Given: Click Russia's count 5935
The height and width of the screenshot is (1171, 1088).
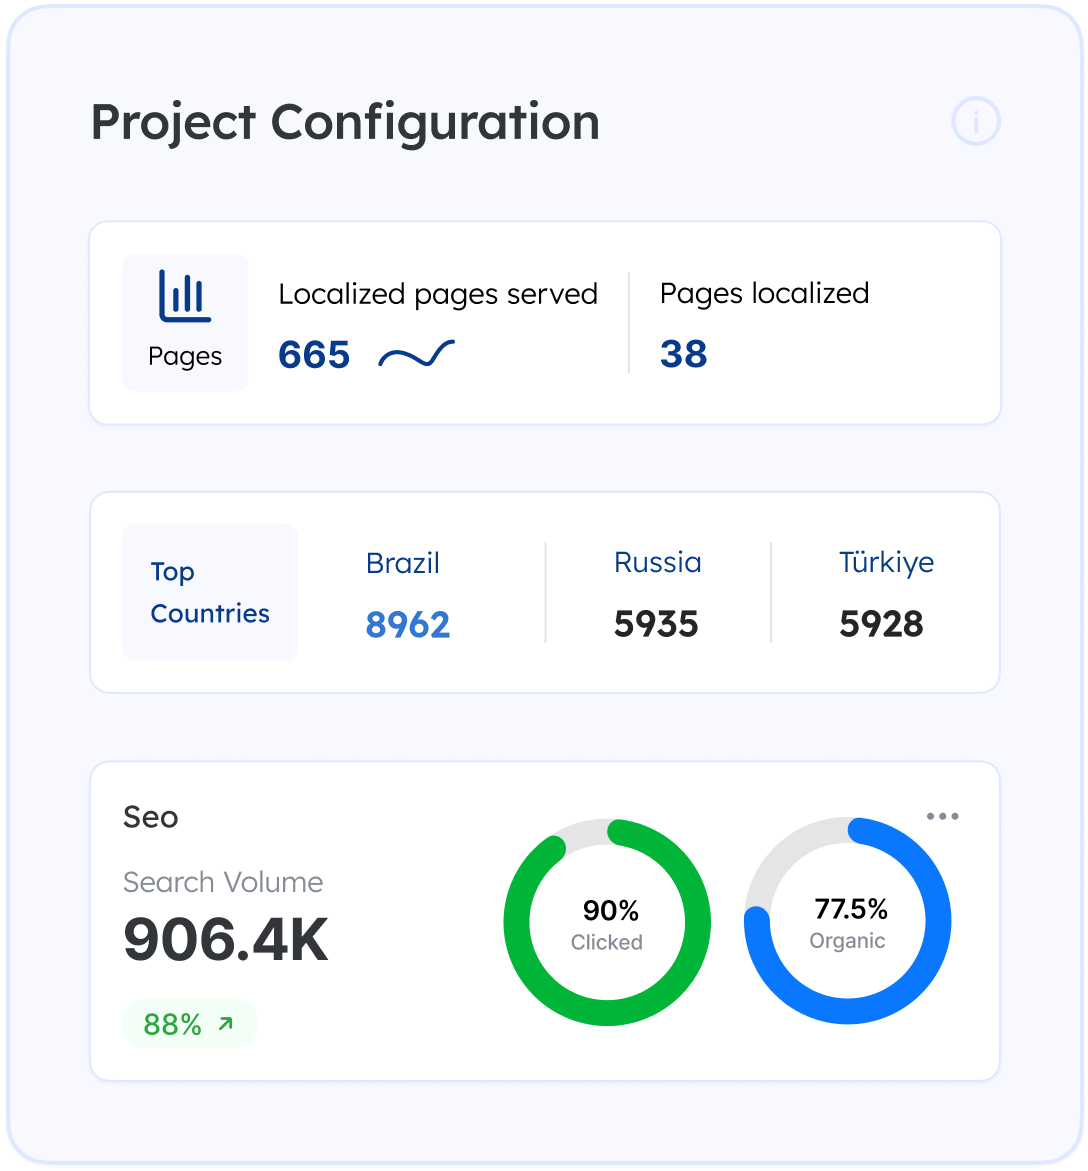Looking at the screenshot, I should pyautogui.click(x=656, y=625).
